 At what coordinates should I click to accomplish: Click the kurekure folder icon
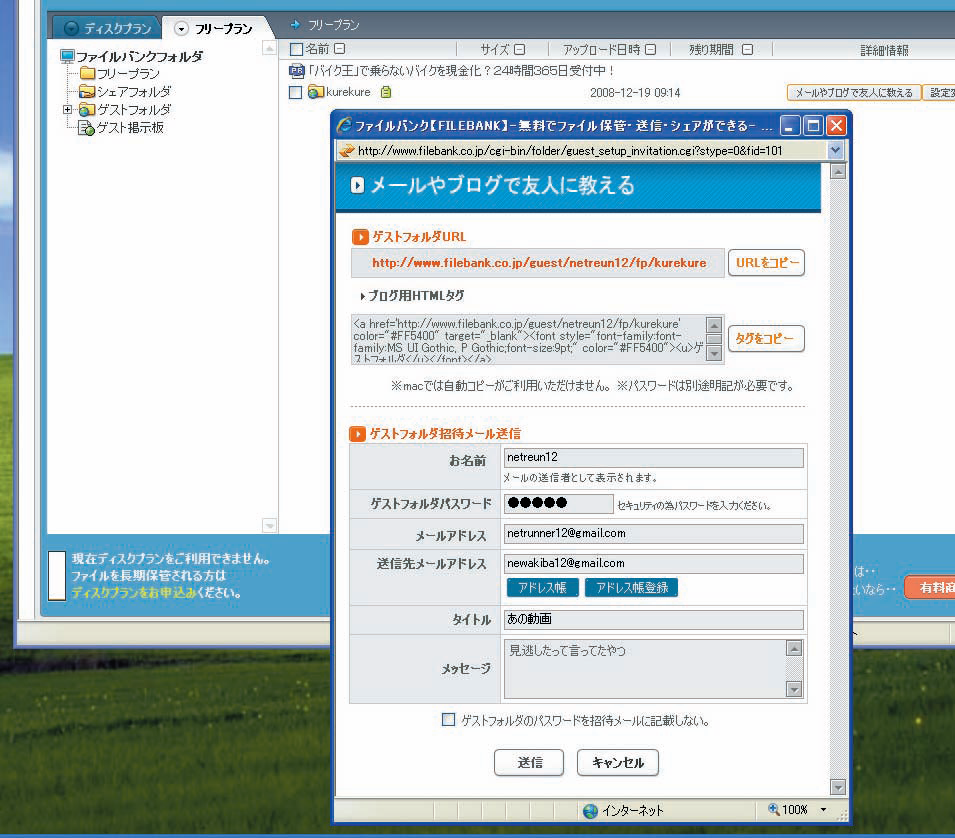coord(315,92)
